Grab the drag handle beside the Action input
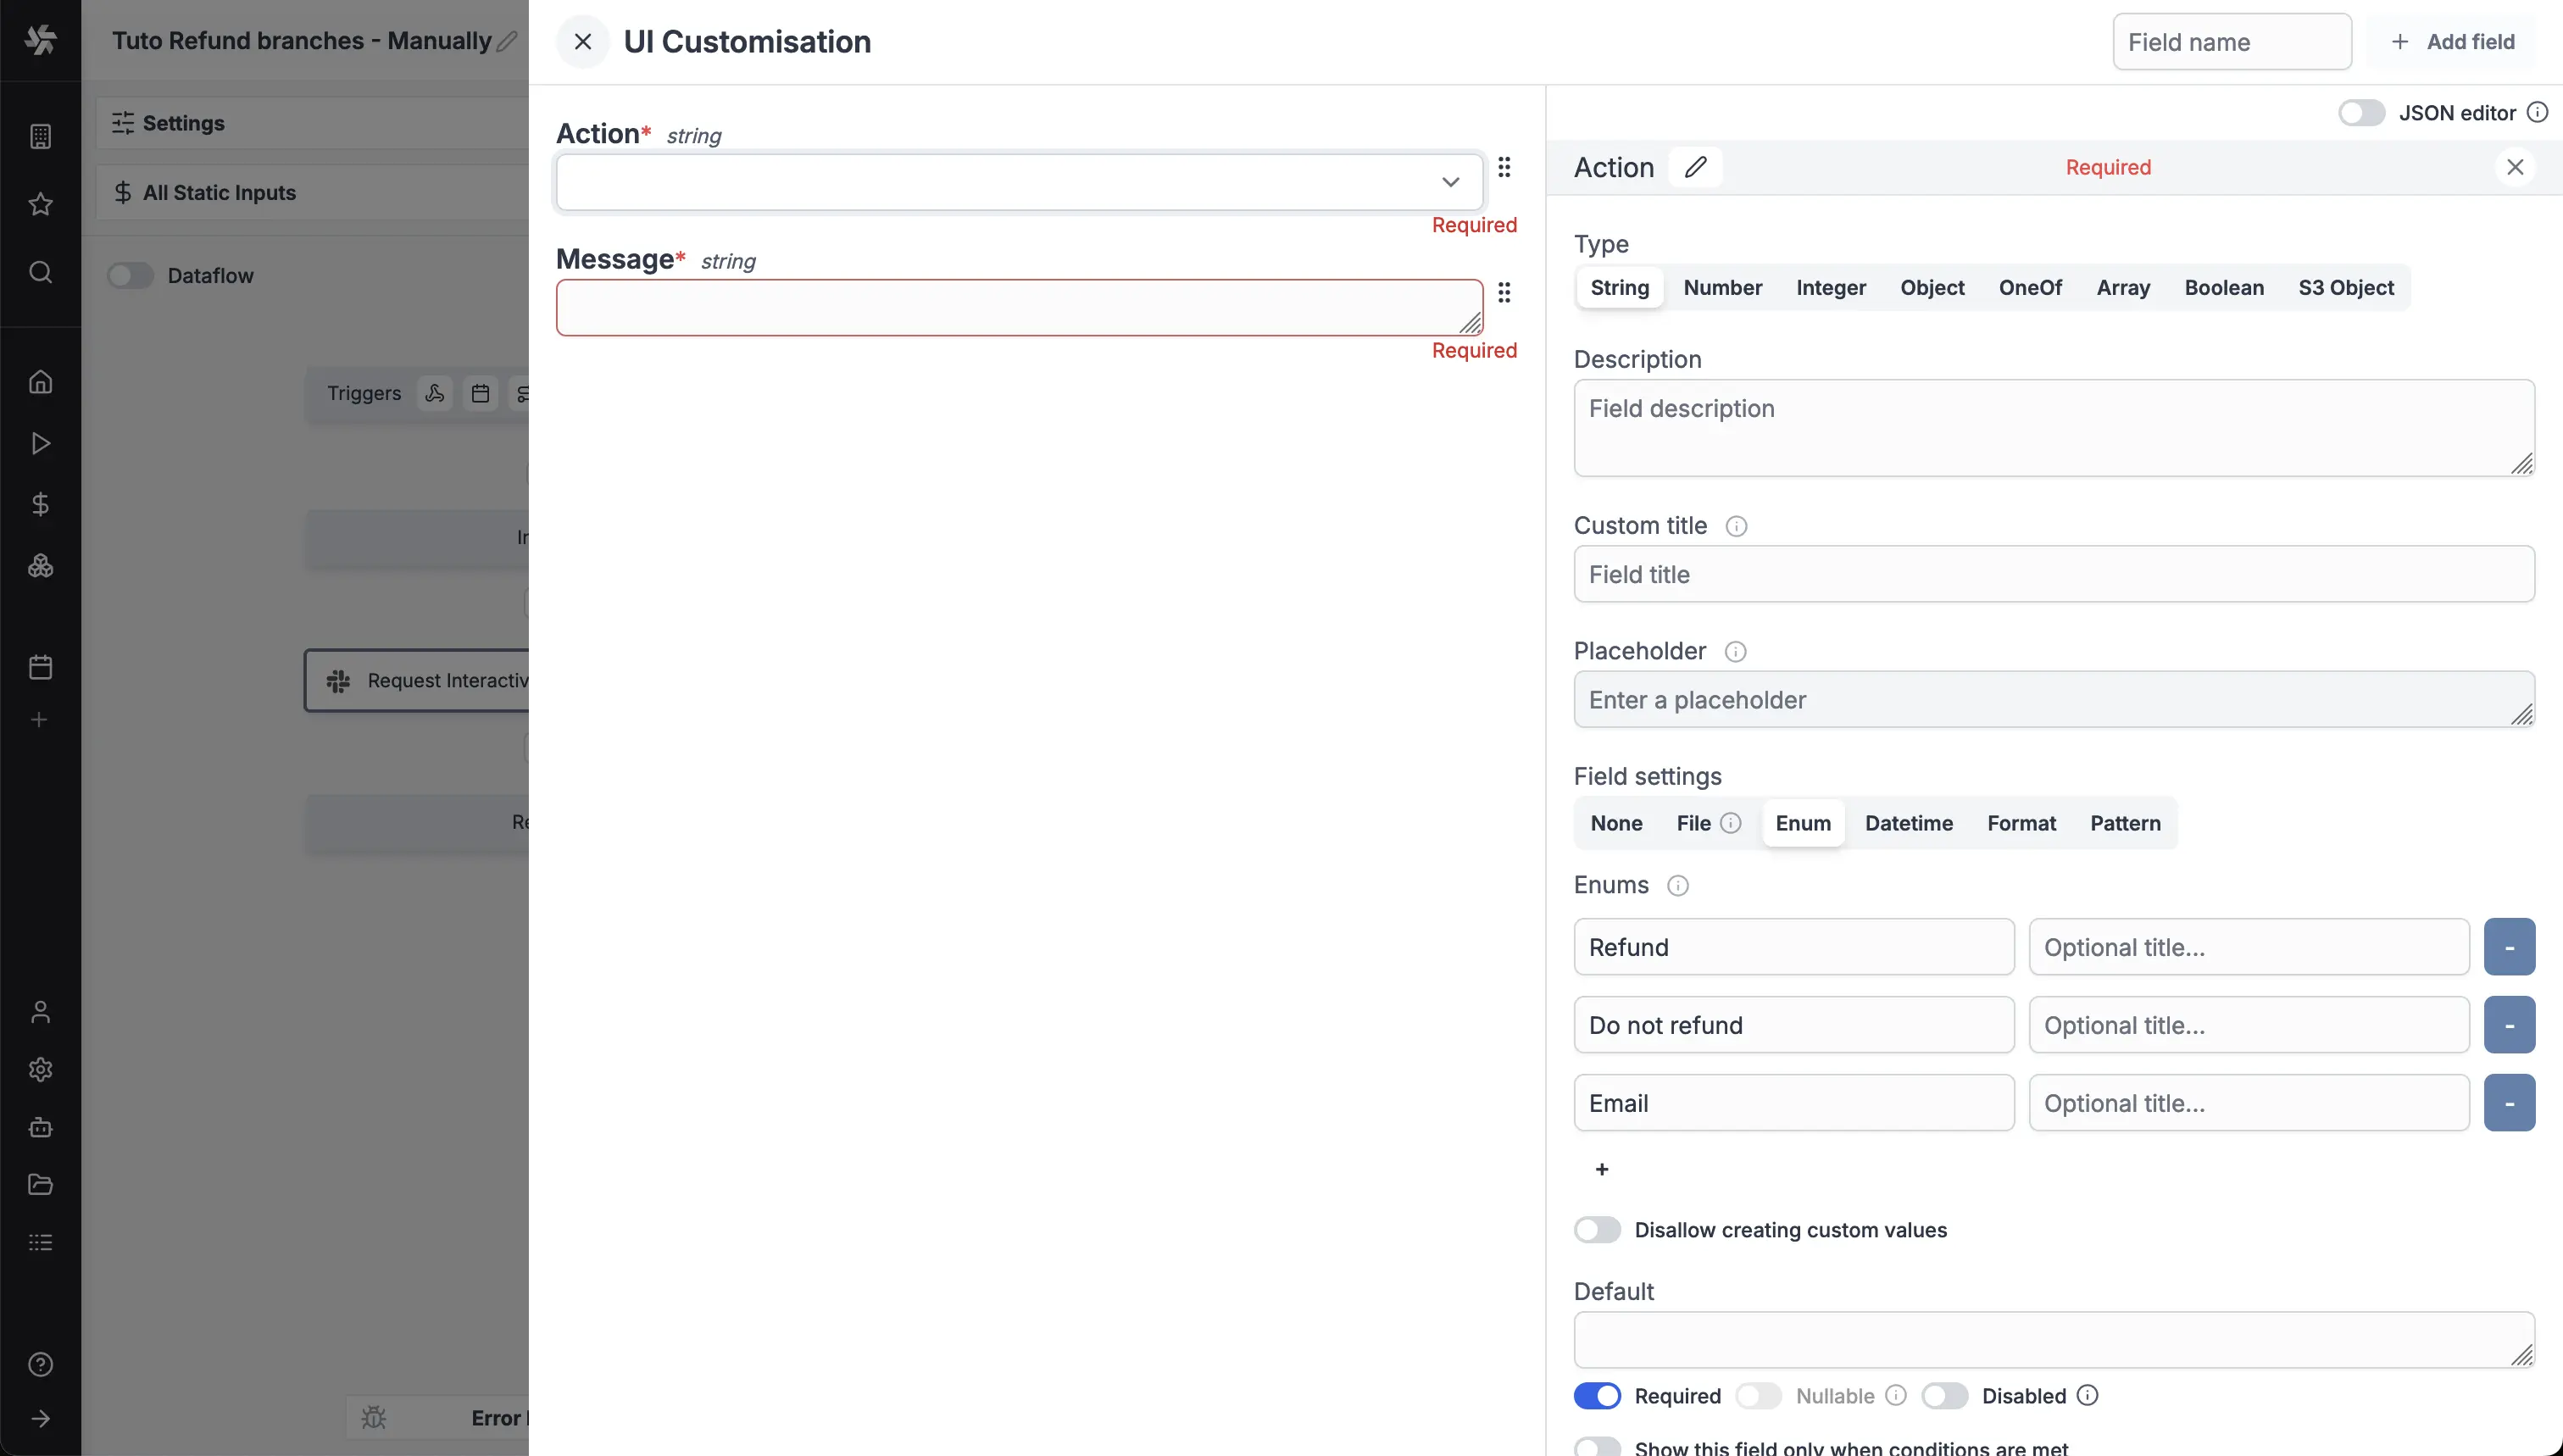The width and height of the screenshot is (2563, 1456). click(1505, 168)
